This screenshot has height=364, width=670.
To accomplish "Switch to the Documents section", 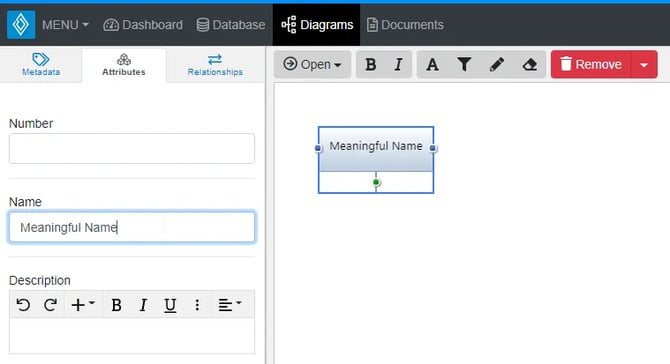I will (405, 25).
